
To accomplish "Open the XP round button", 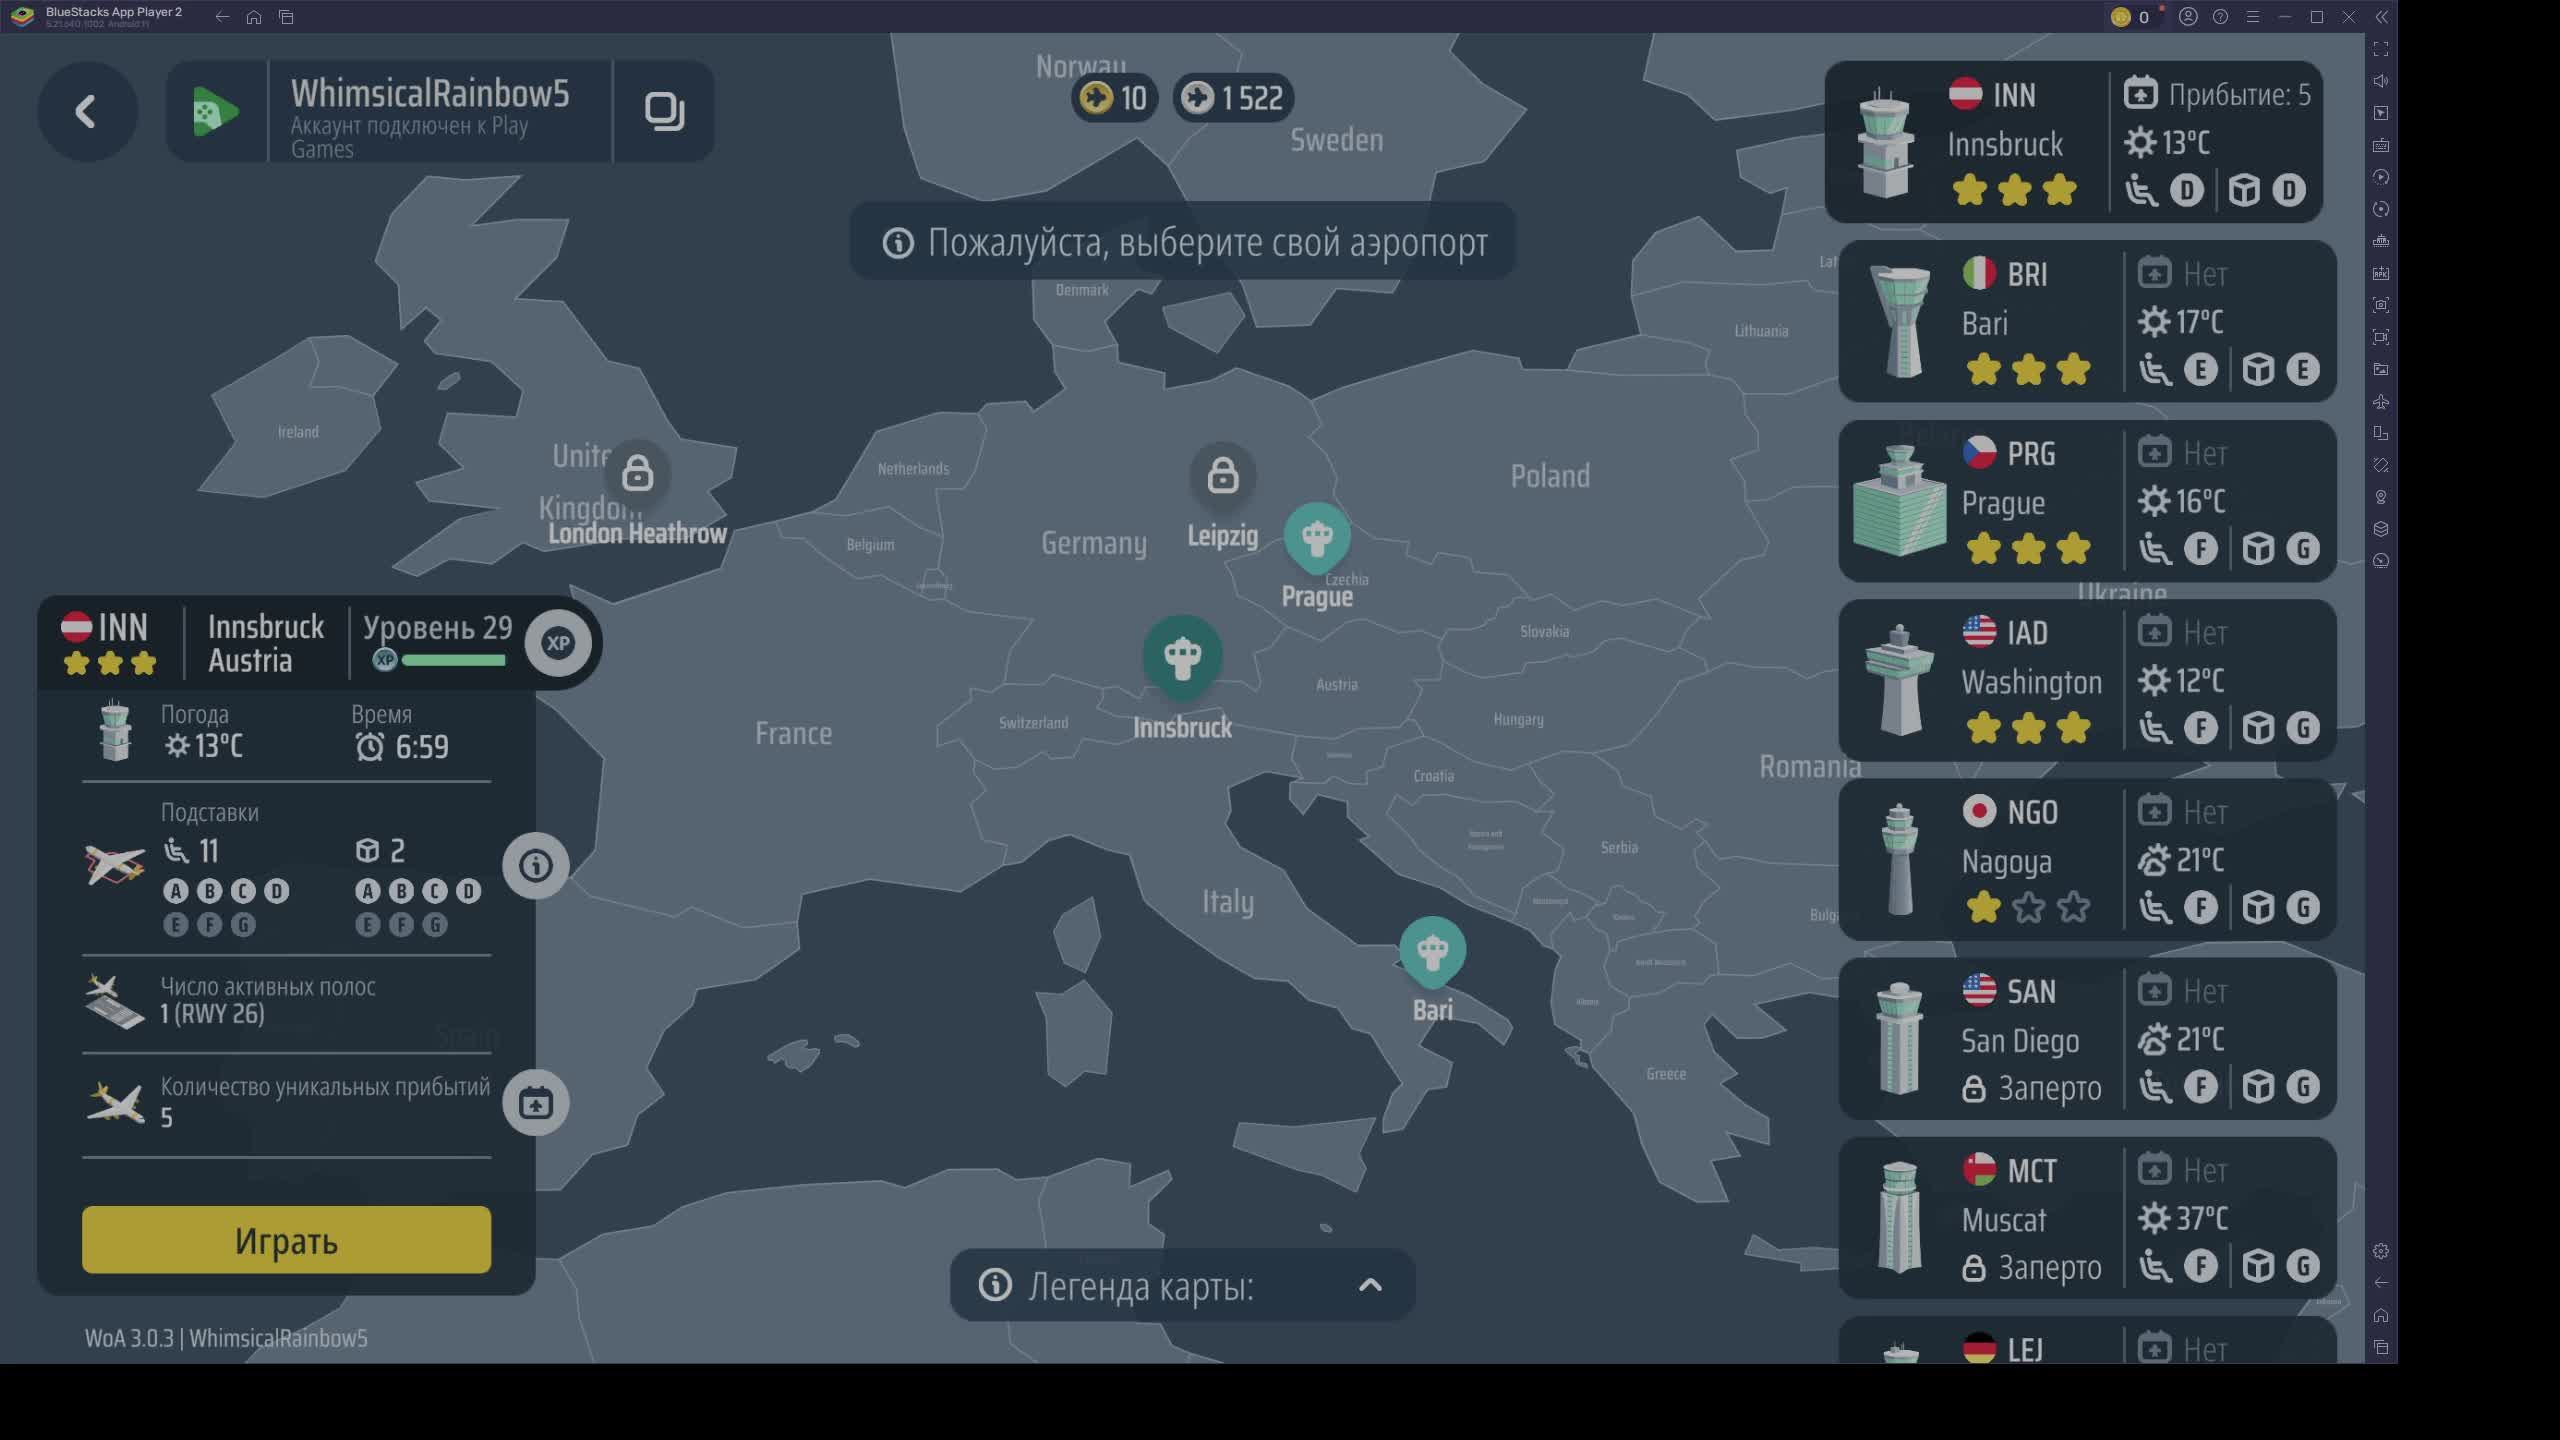I will 558,643.
